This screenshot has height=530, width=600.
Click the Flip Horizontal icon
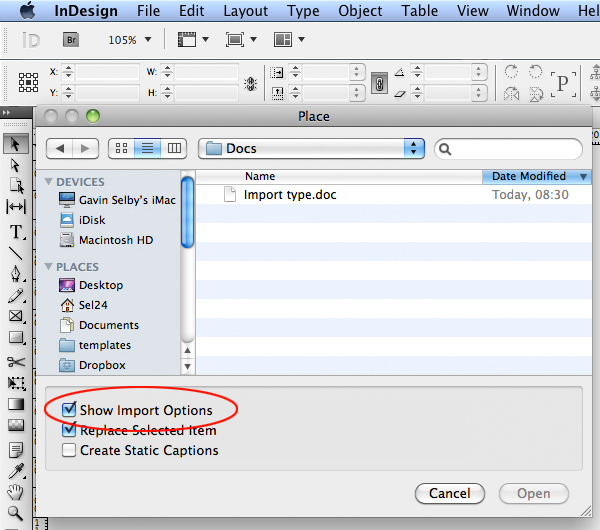pyautogui.click(x=511, y=94)
